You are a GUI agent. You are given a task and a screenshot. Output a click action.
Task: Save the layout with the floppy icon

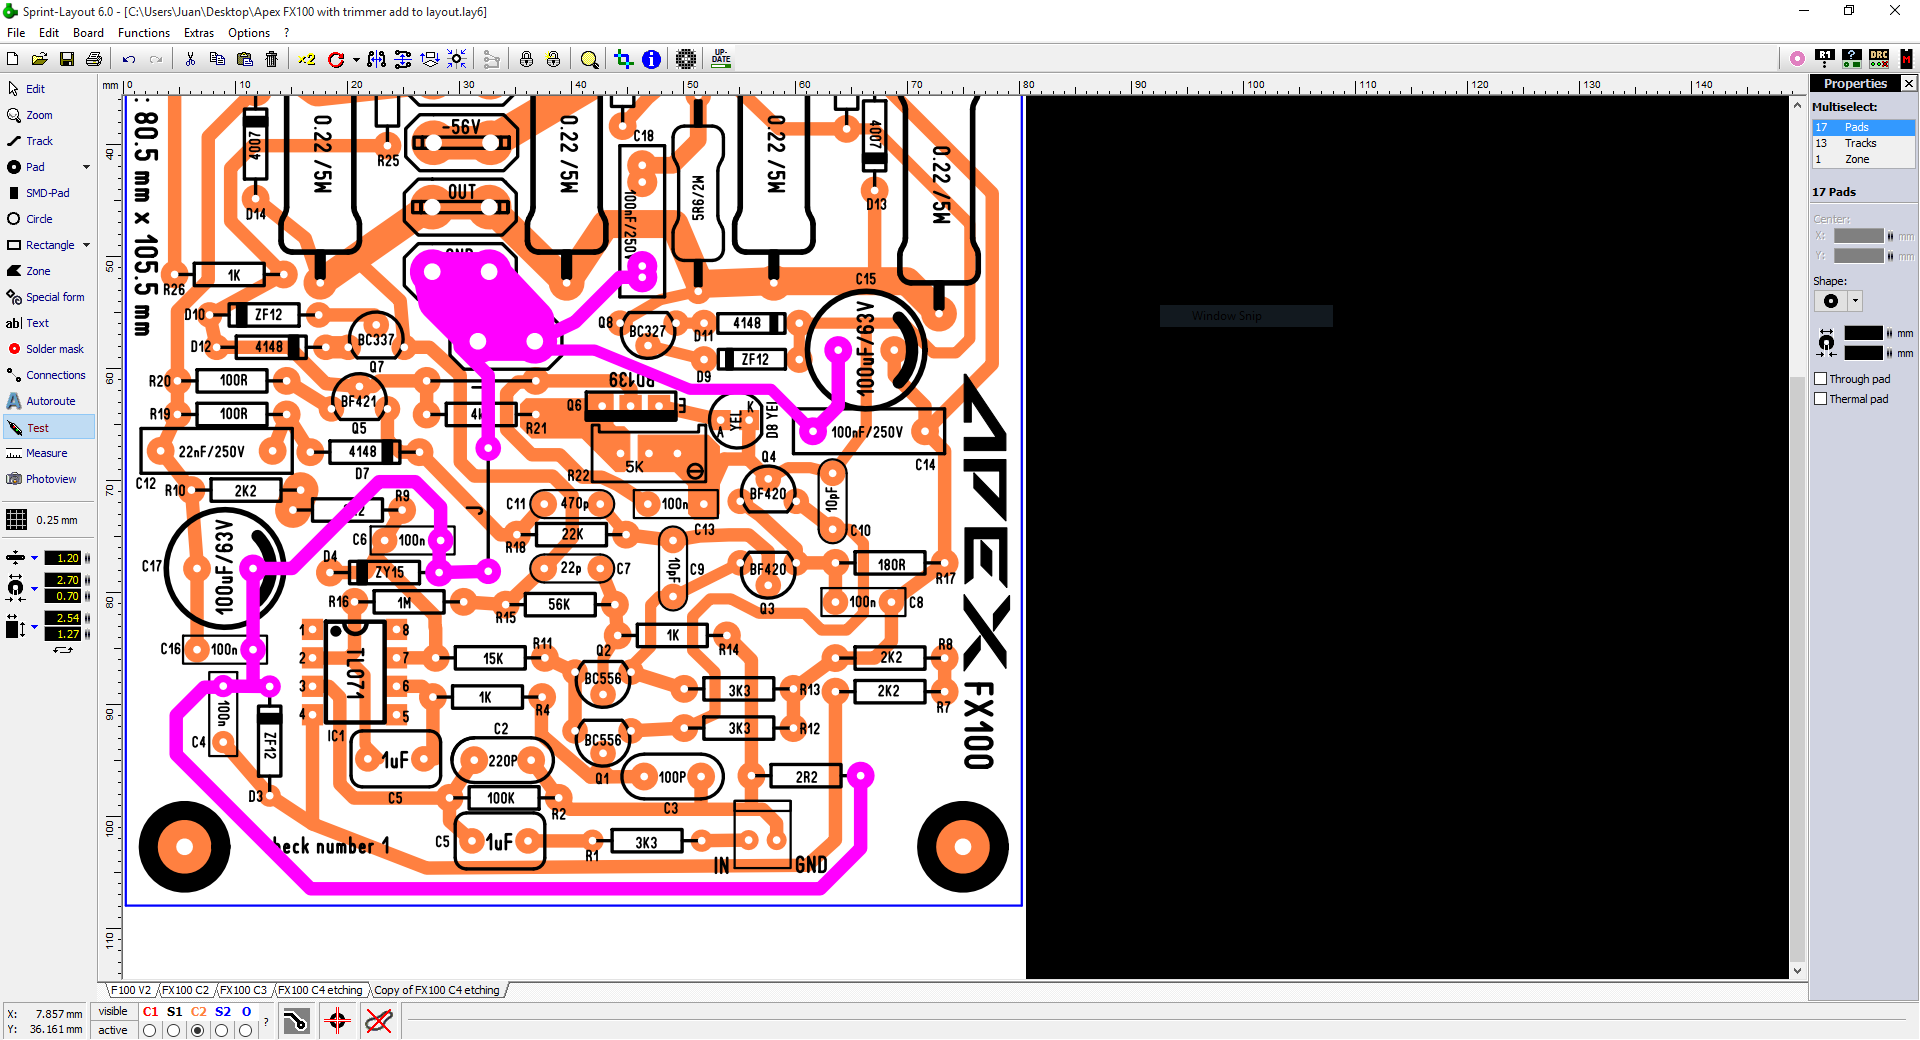pos(66,60)
